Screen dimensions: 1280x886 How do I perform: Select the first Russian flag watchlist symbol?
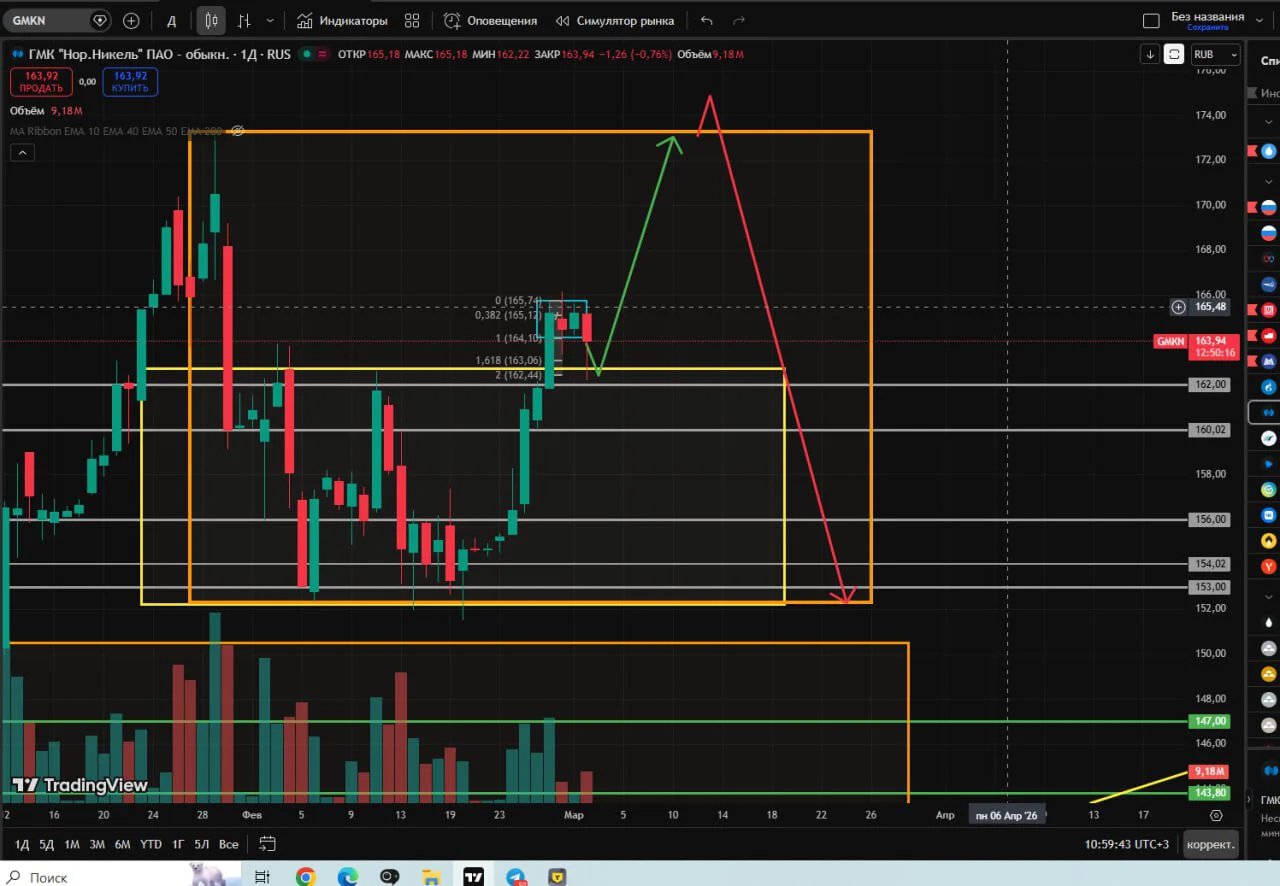point(1269,207)
